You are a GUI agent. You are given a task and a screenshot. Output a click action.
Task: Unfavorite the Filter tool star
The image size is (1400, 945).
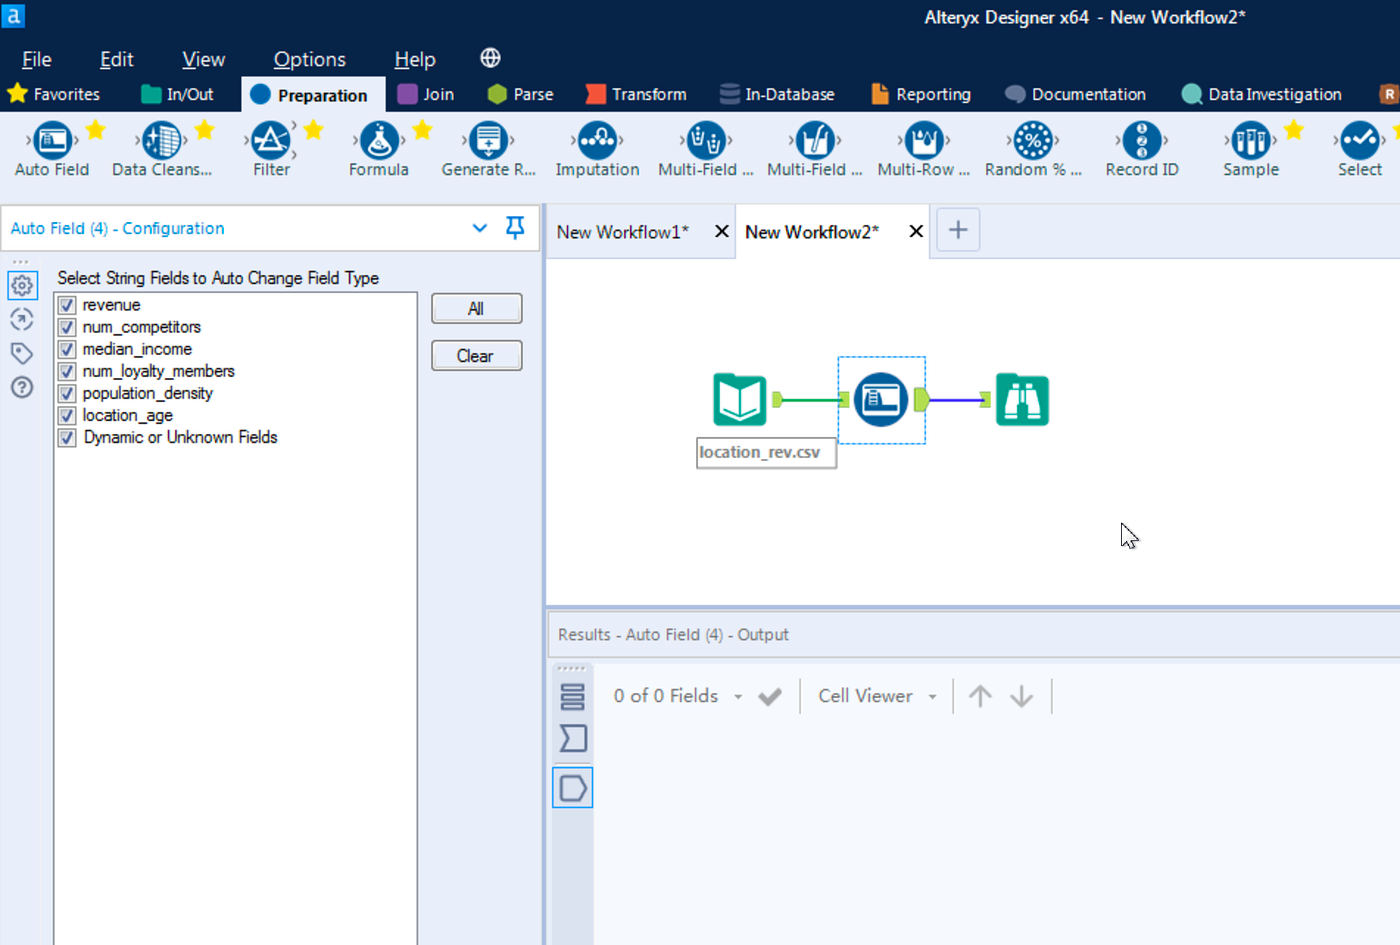[313, 130]
